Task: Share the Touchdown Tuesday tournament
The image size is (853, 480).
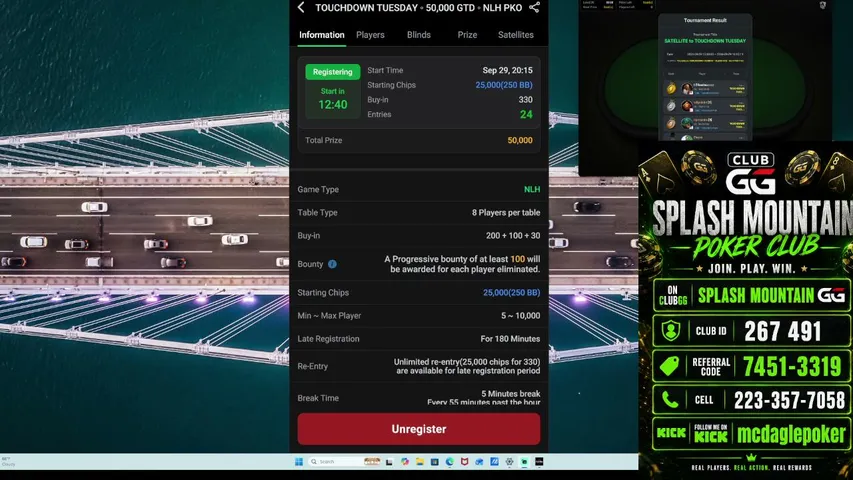Action: 534,7
